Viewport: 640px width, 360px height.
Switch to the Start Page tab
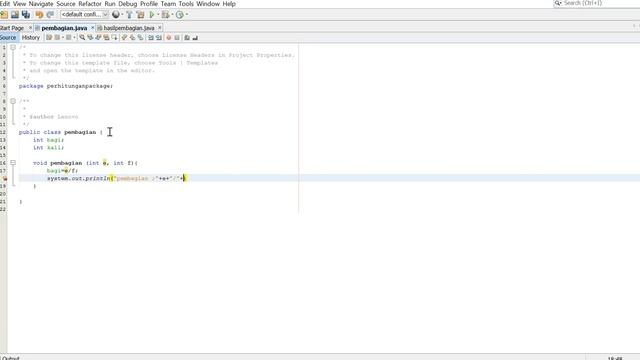click(12, 28)
